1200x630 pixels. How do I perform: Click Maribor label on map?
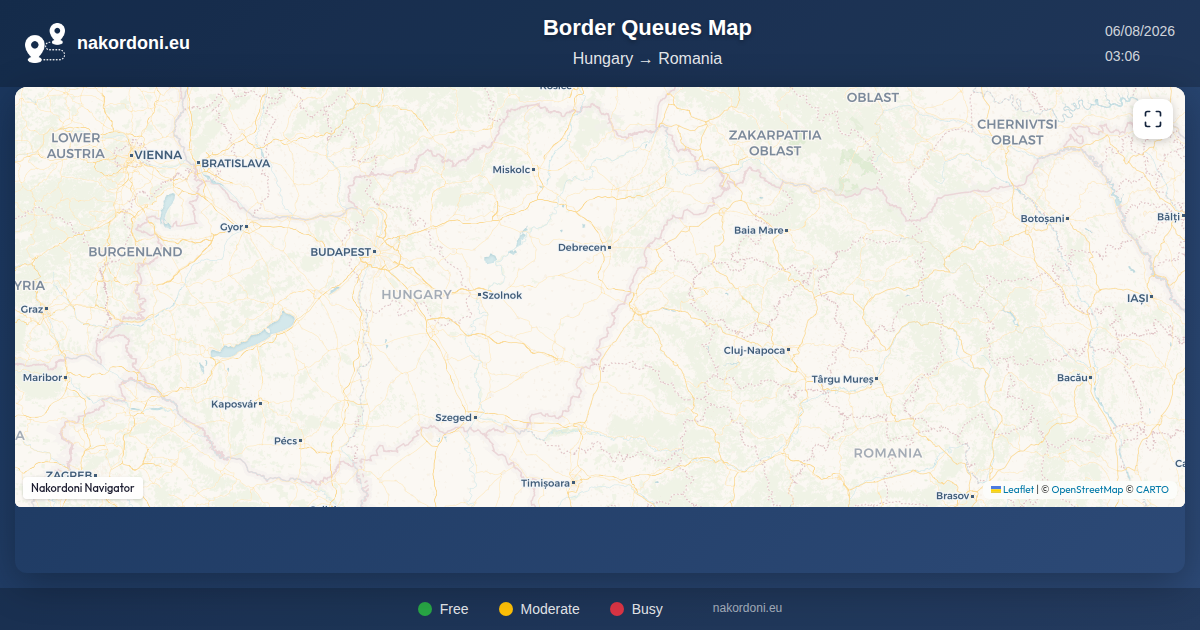45,377
